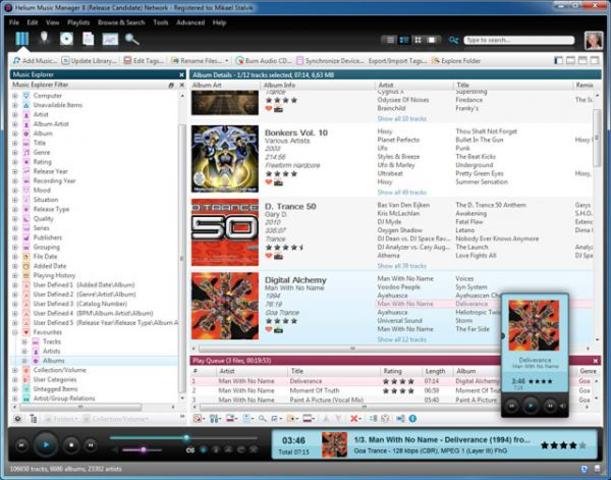Click the camera icon under D. Trance 50
The width and height of the screenshot is (611, 480).
278,256
